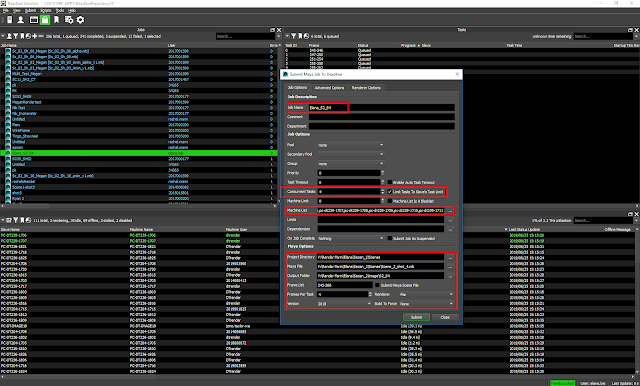Open the Secondary Pool dropdown

coord(351,154)
